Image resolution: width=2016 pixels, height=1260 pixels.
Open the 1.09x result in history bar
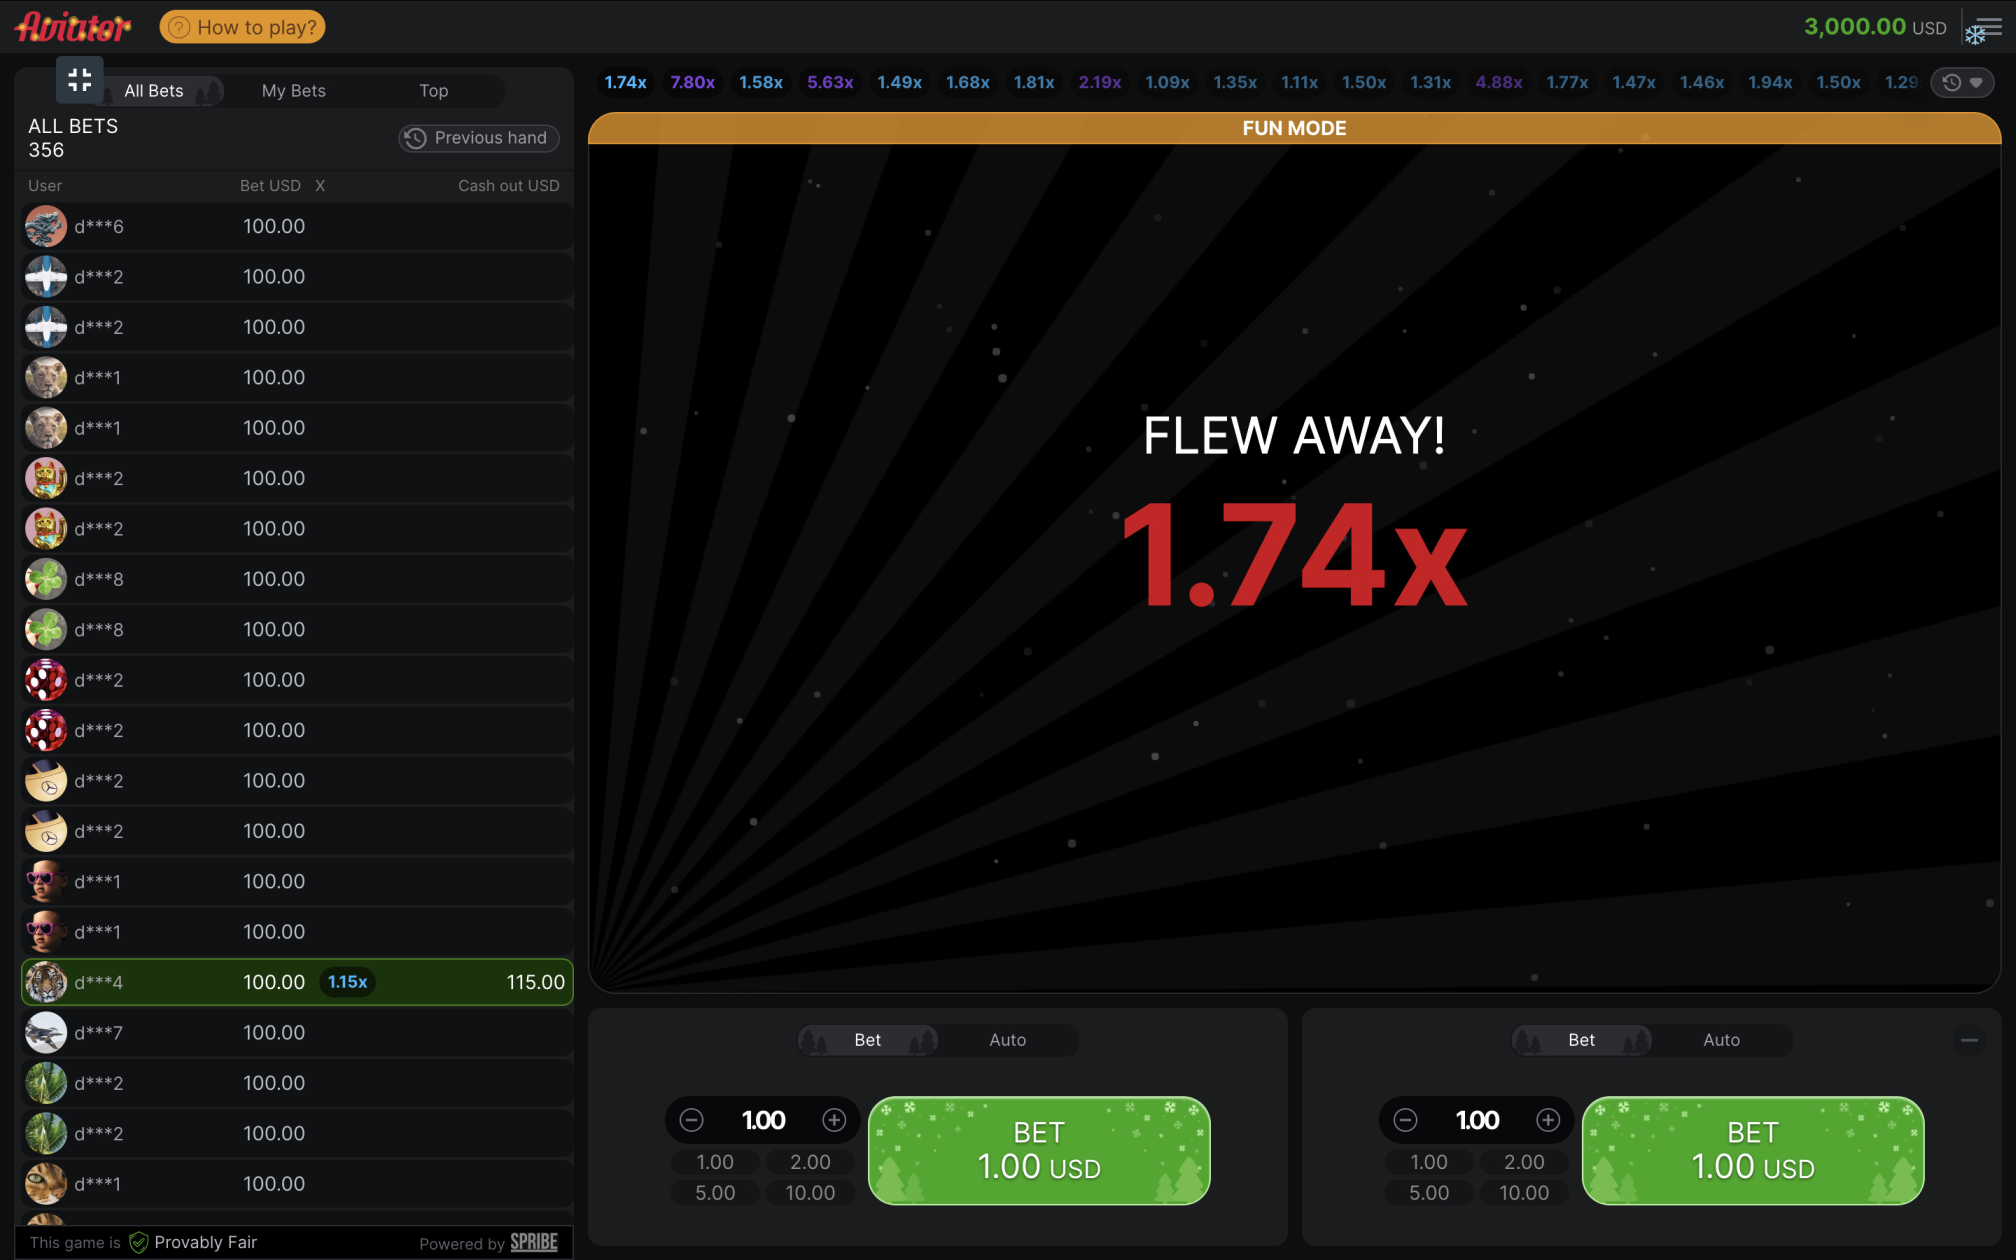point(1167,83)
